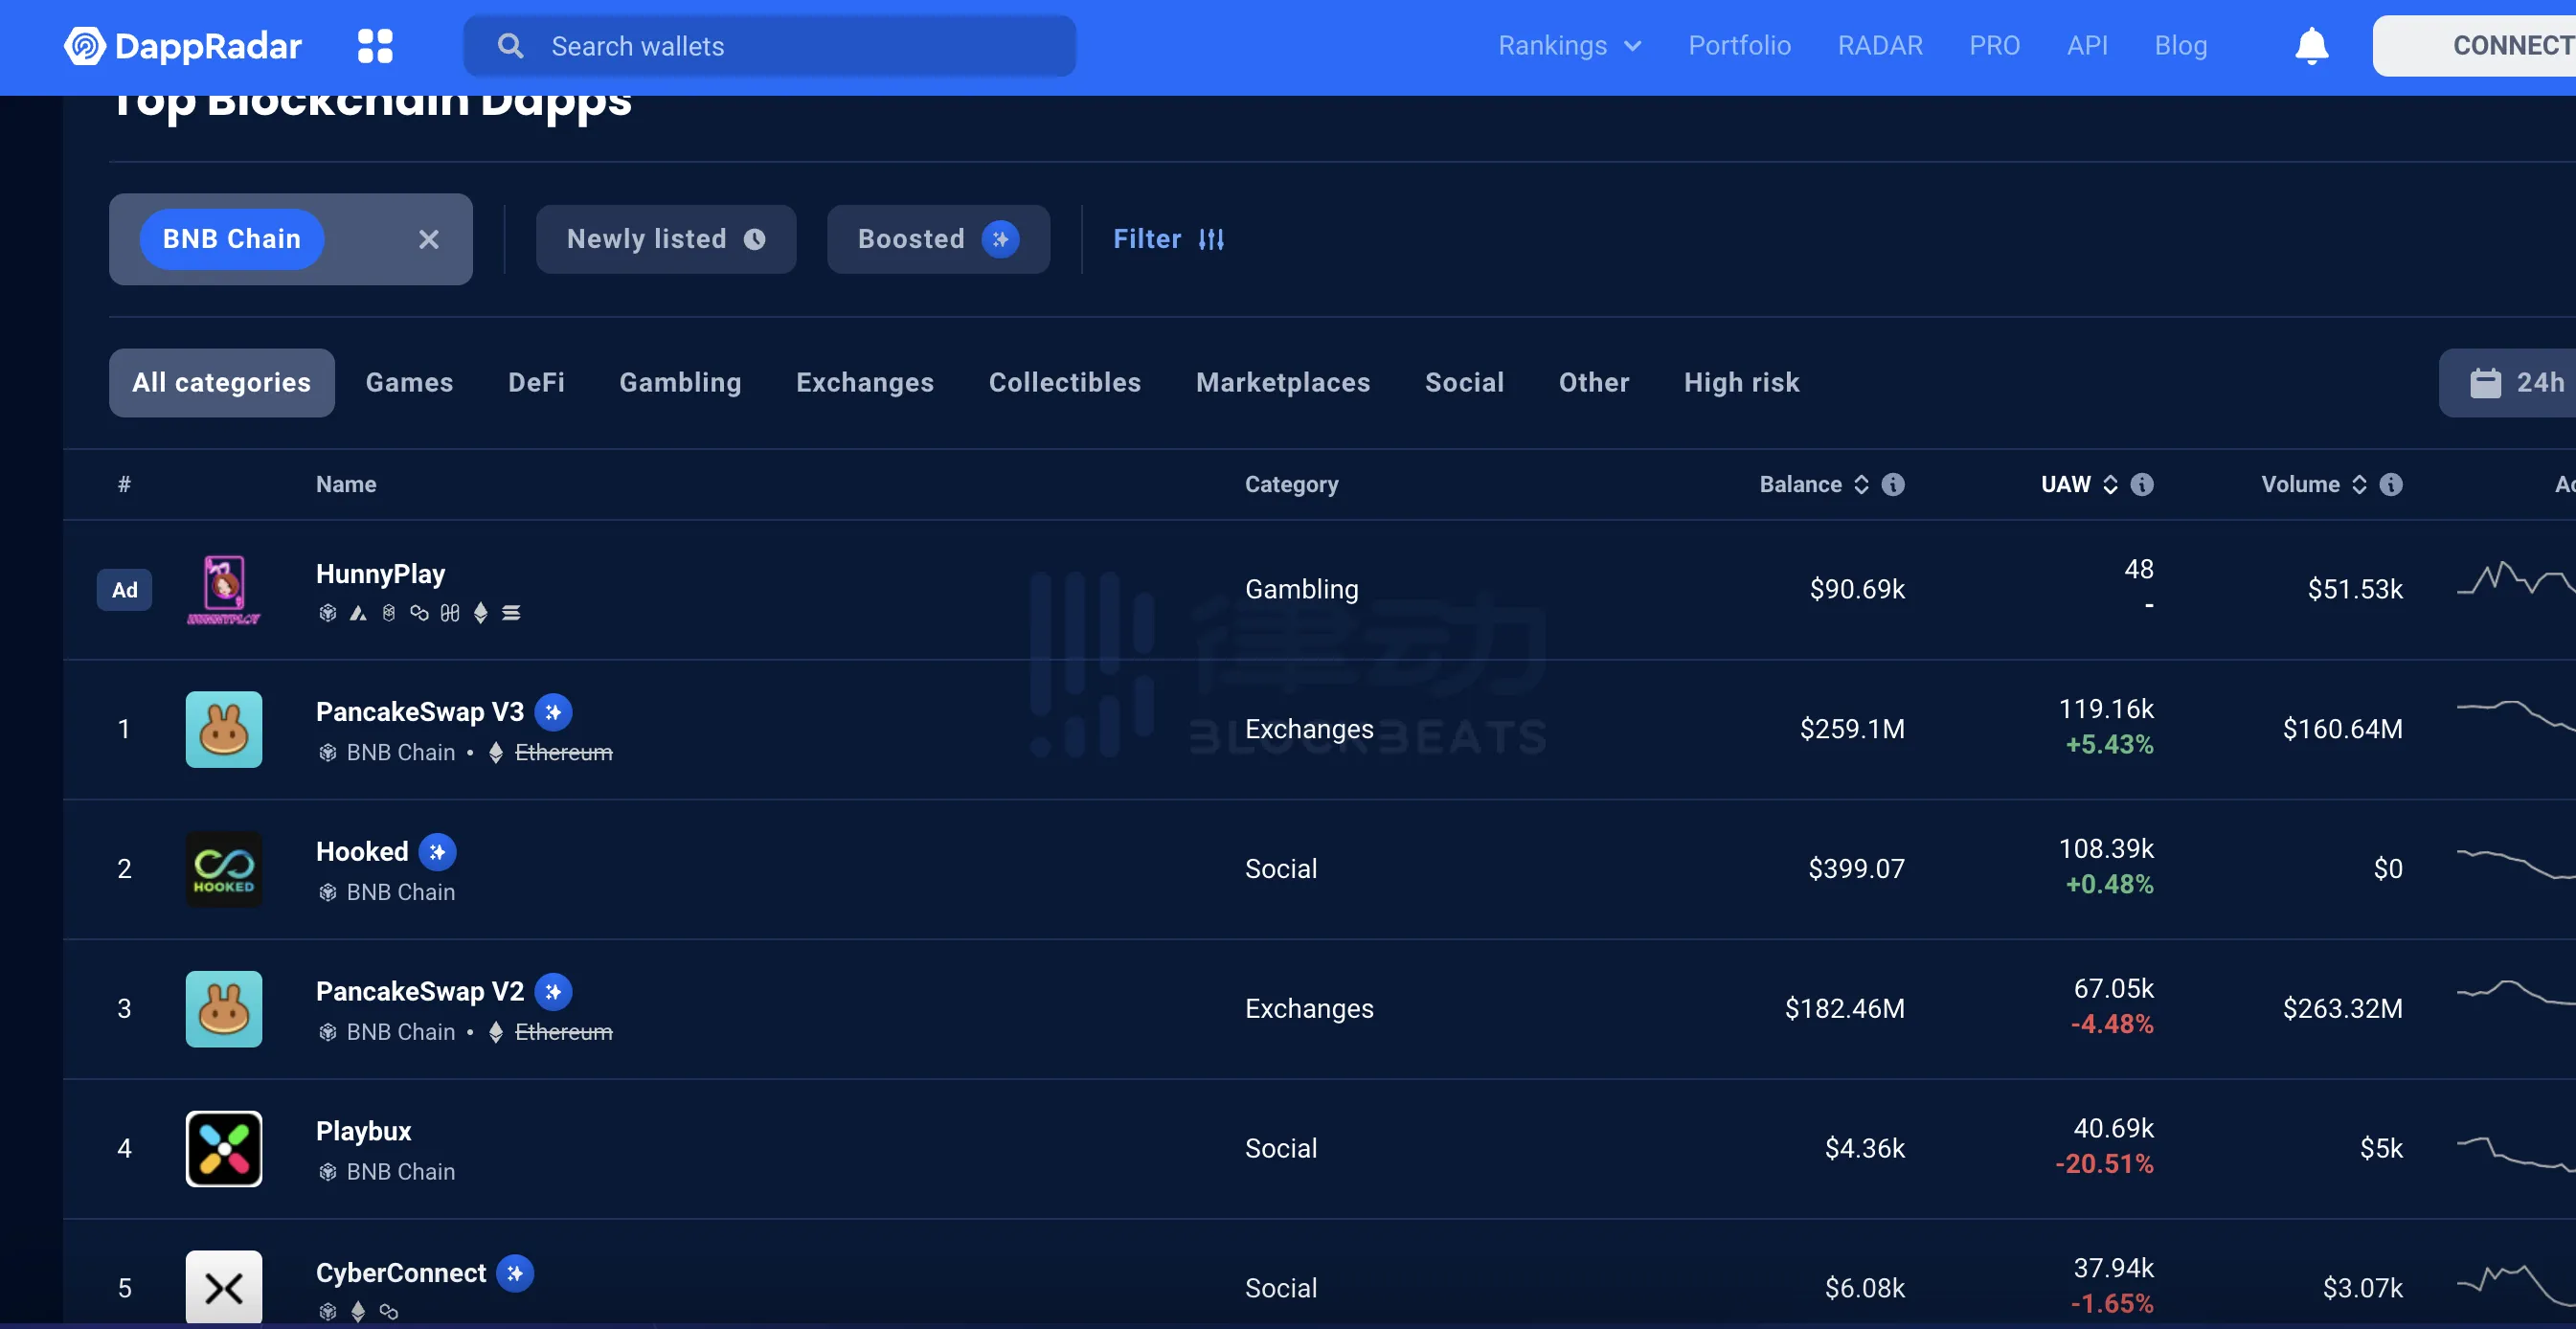The height and width of the screenshot is (1329, 2576).
Task: Click the BNB Chain filter remove icon
Action: tap(427, 239)
